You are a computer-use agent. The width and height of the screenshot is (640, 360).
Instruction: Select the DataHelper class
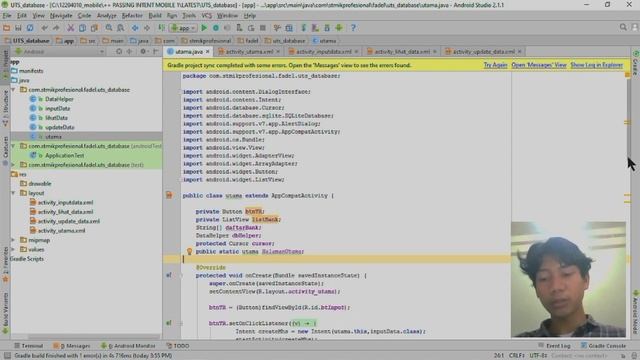coord(59,99)
